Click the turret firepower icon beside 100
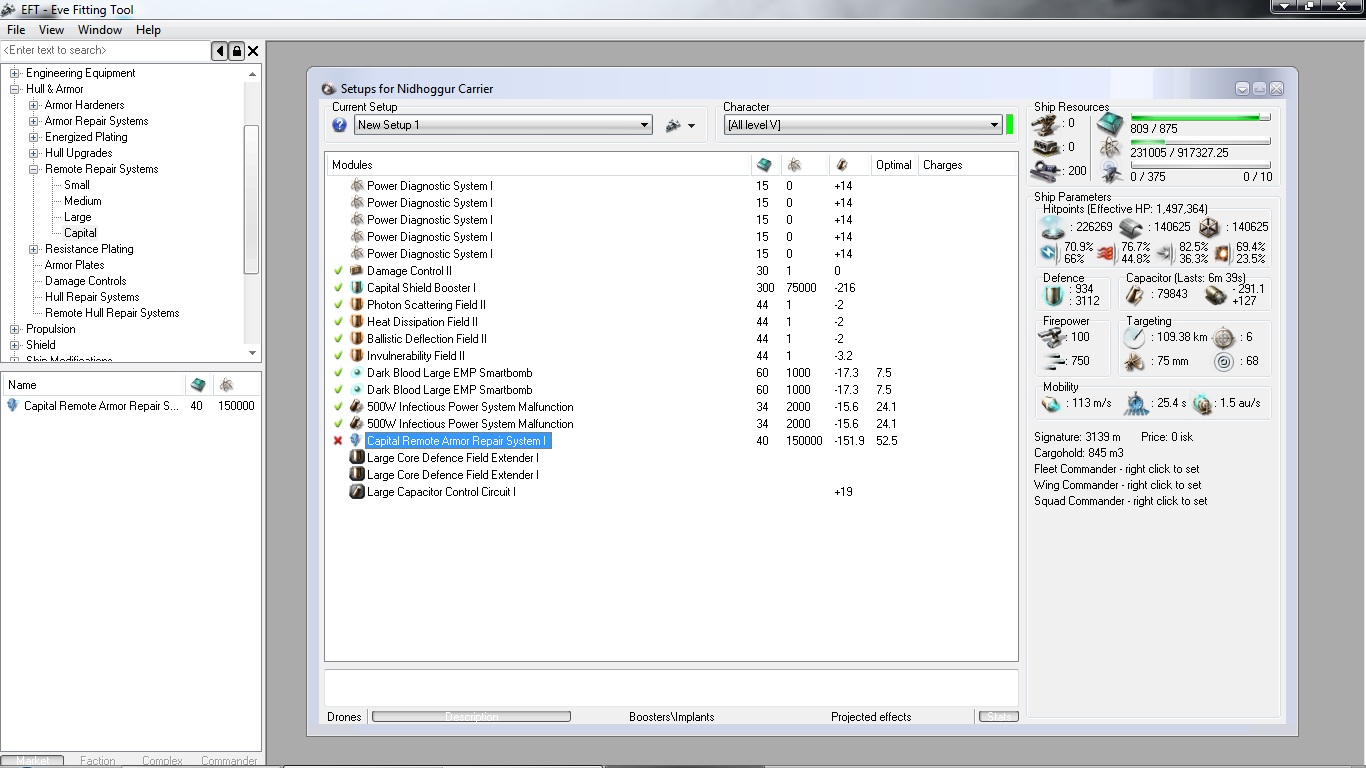This screenshot has width=1366, height=768. [1050, 337]
